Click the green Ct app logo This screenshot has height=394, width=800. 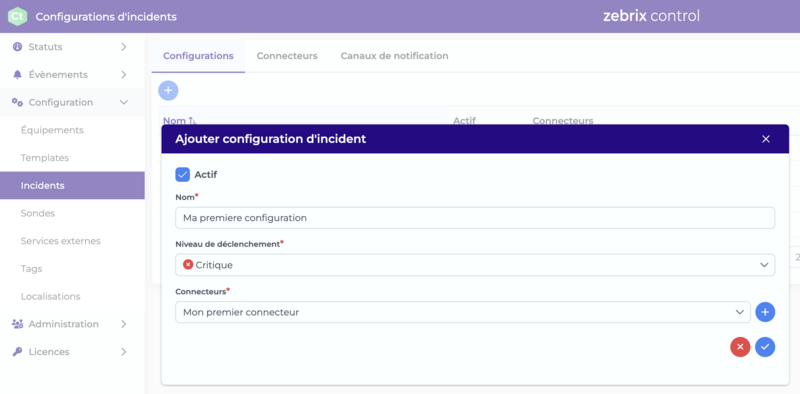pos(18,16)
